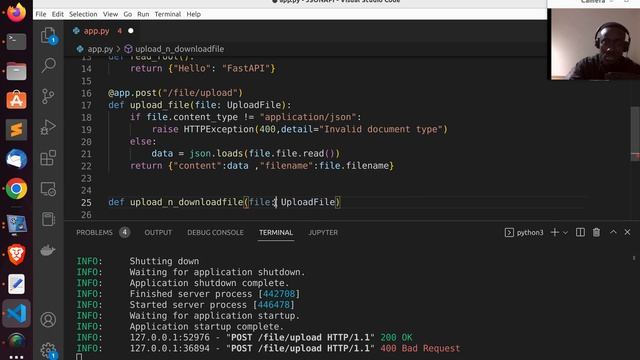The image size is (640, 360).
Task: Open launch profile dropdown next to plus
Action: [x=565, y=233]
